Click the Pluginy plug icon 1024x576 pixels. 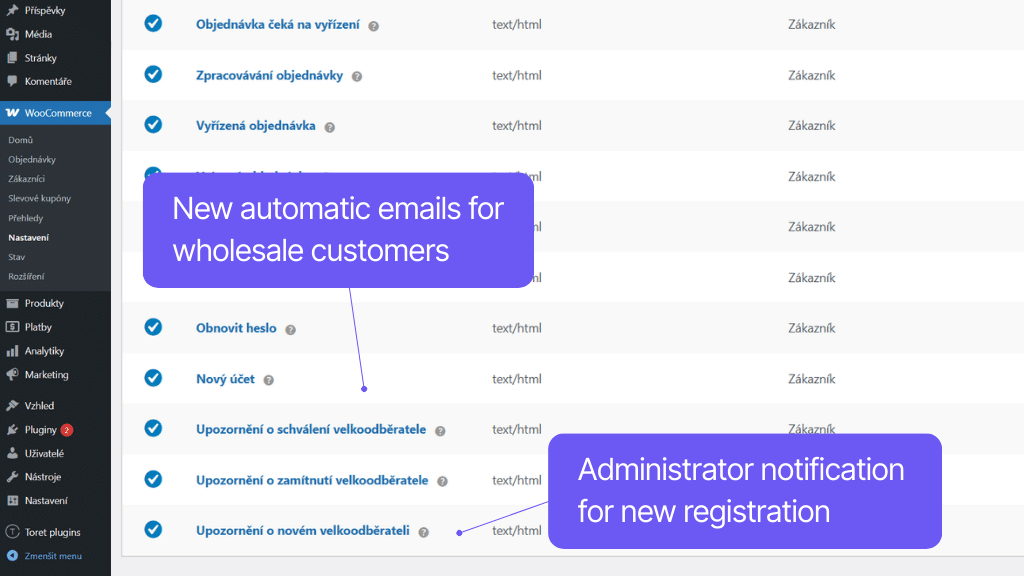click(x=12, y=430)
